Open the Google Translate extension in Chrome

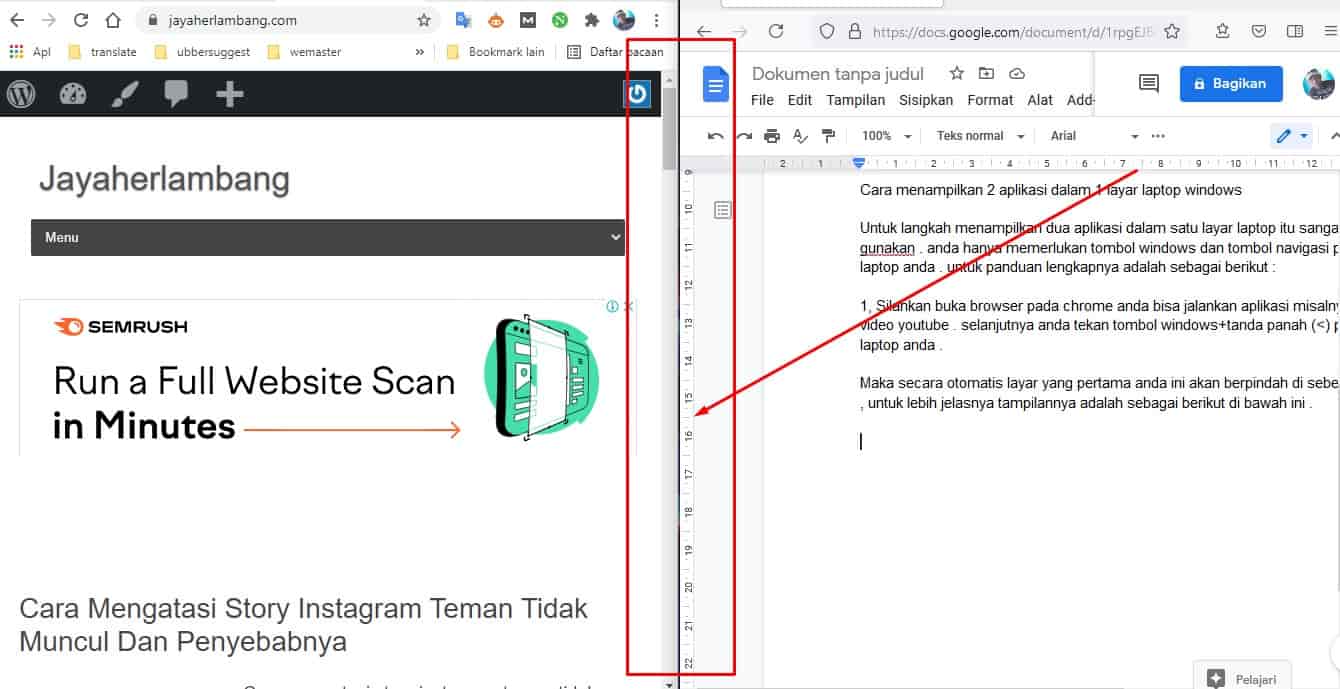coord(463,20)
